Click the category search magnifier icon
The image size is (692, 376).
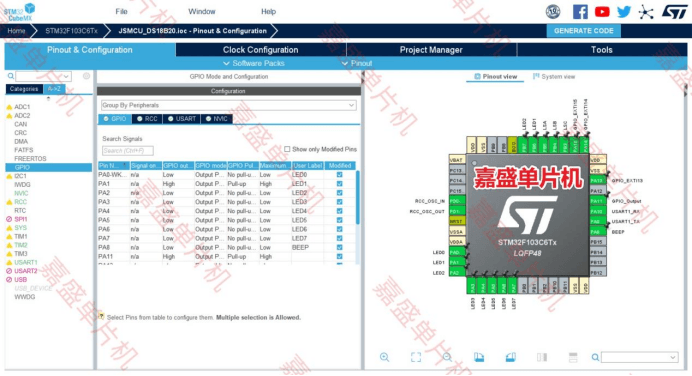coord(11,76)
